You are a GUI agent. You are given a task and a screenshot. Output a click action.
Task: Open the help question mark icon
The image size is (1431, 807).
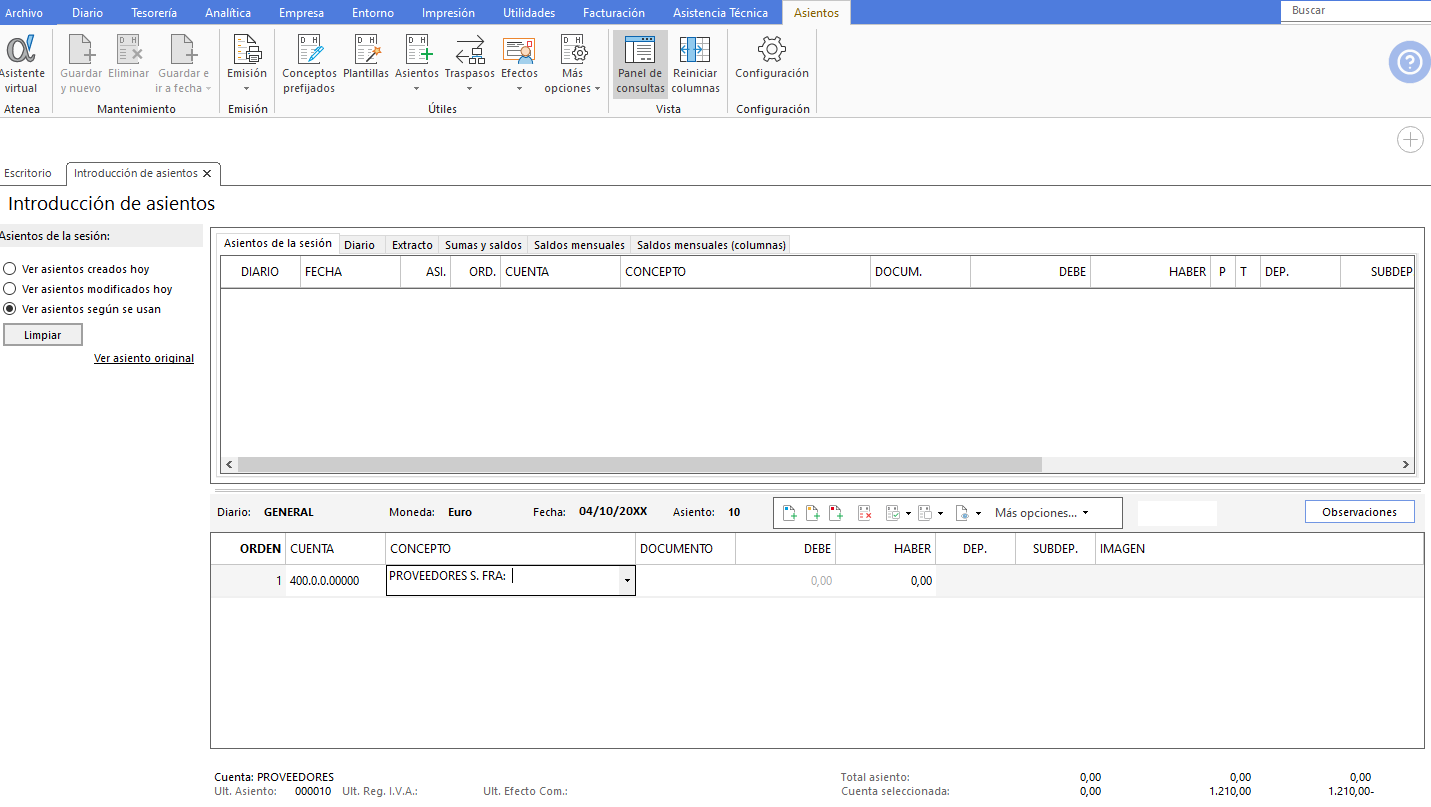coord(1409,62)
